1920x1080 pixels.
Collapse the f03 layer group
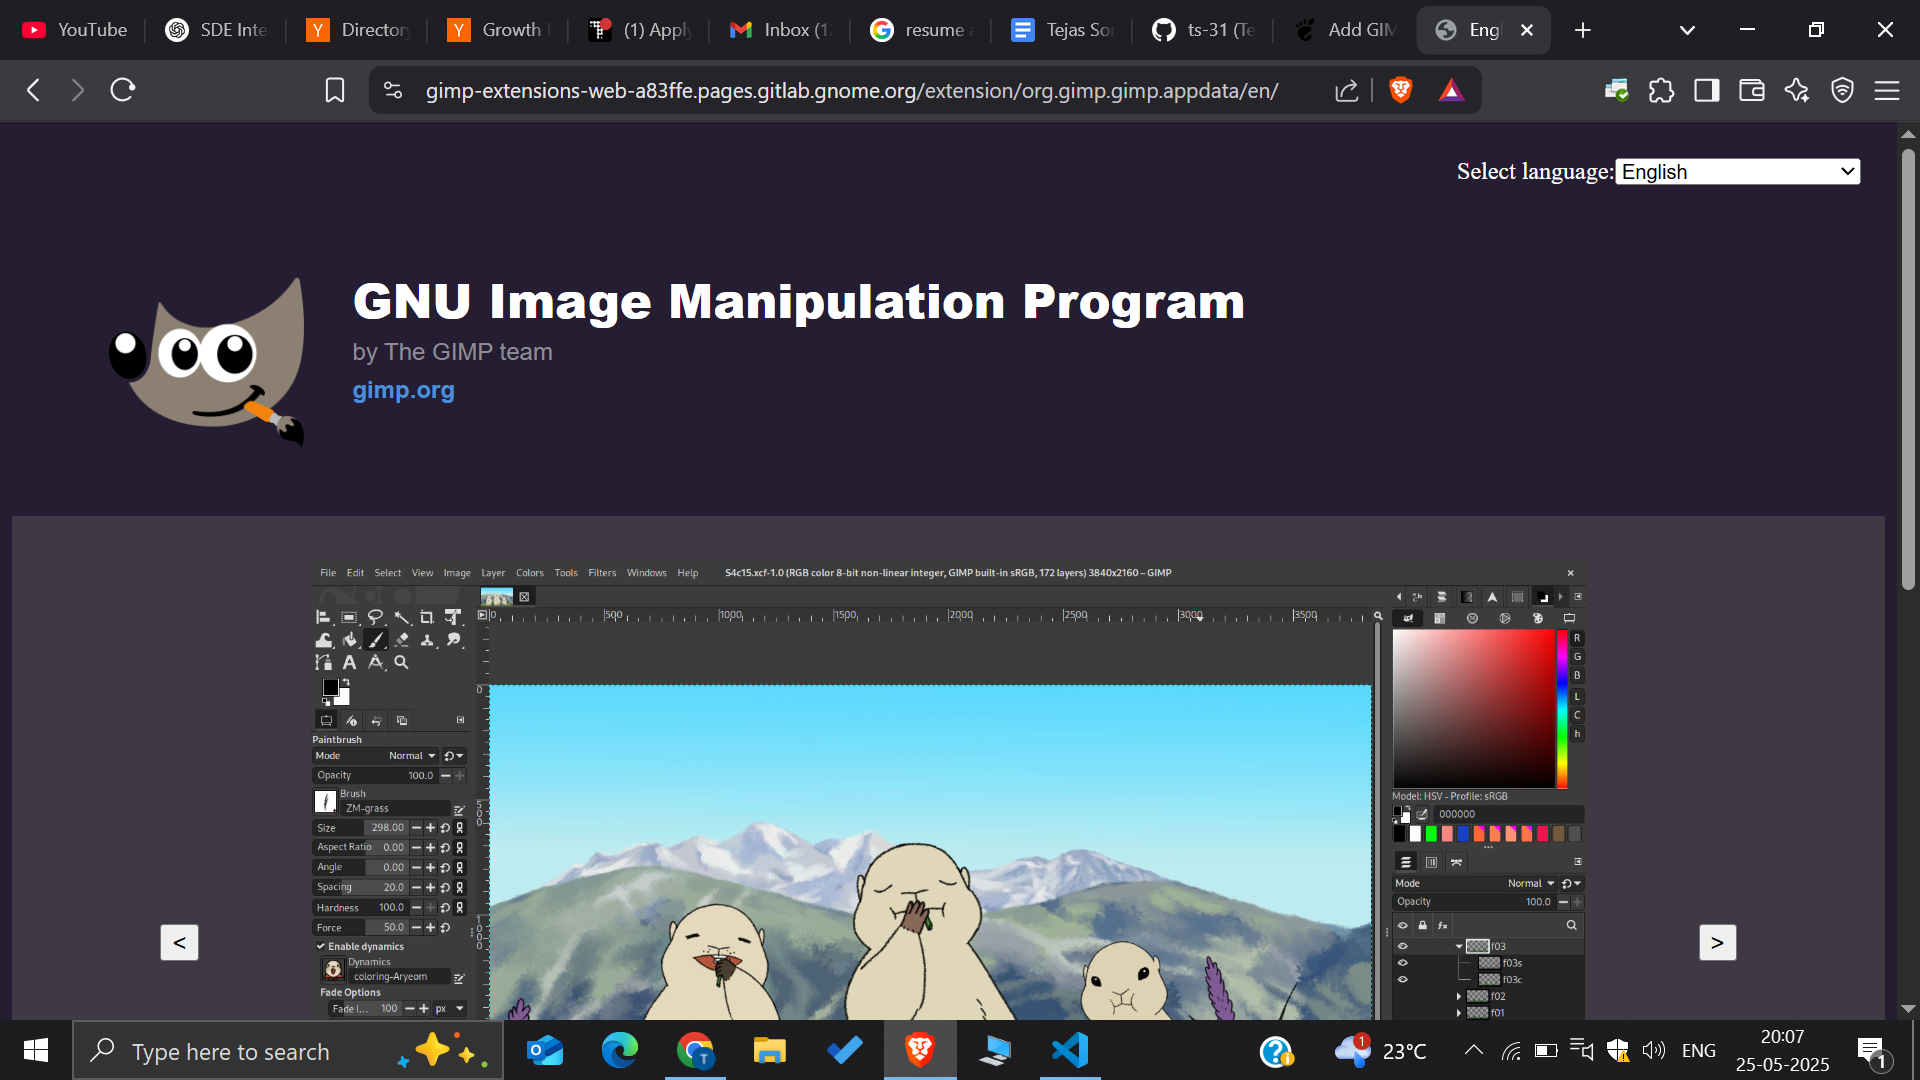[1458, 946]
